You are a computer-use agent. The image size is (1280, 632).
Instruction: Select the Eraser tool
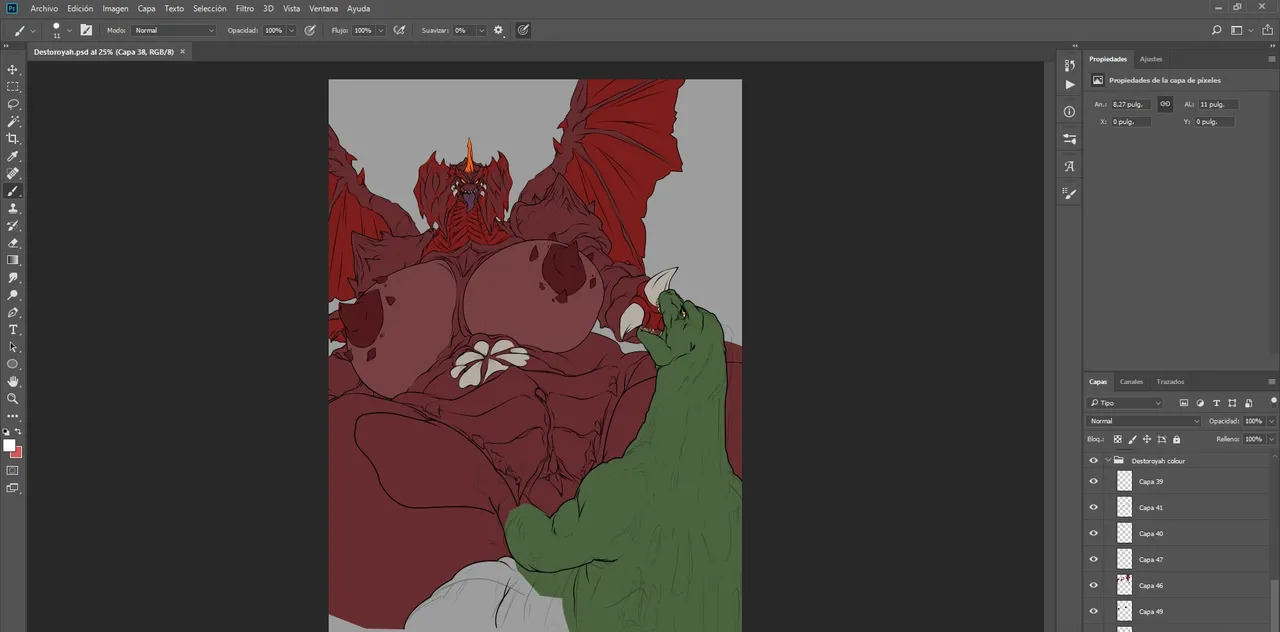13,243
